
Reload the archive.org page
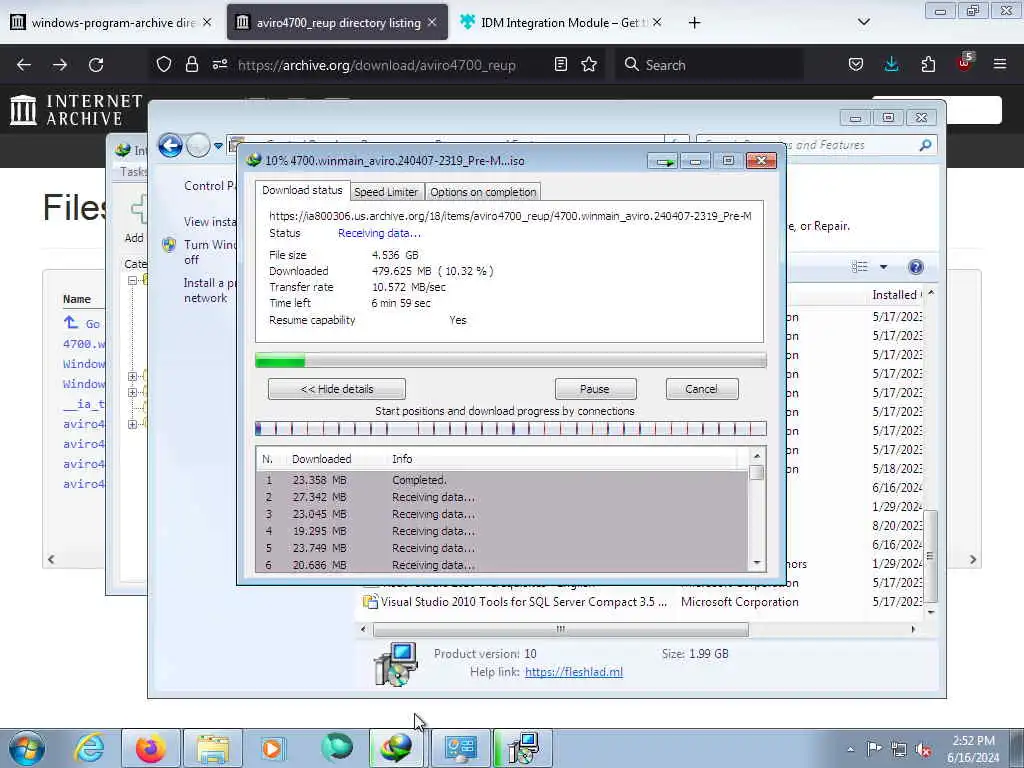tap(96, 65)
